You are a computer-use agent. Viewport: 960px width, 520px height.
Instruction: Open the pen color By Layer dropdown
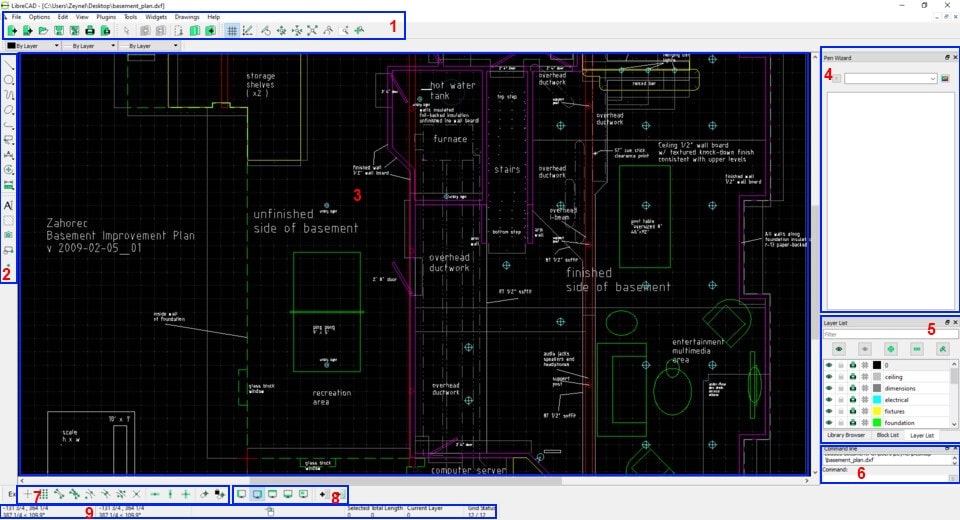(x=33, y=46)
